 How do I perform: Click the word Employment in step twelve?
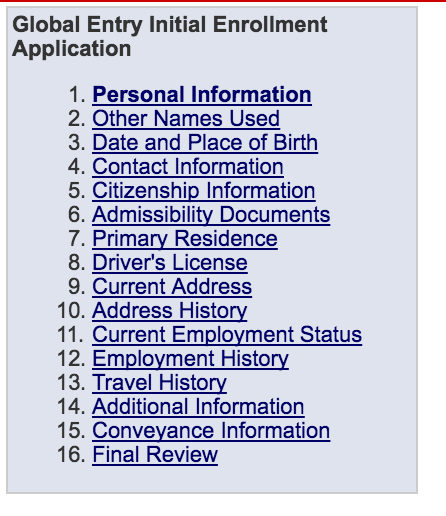(153, 359)
